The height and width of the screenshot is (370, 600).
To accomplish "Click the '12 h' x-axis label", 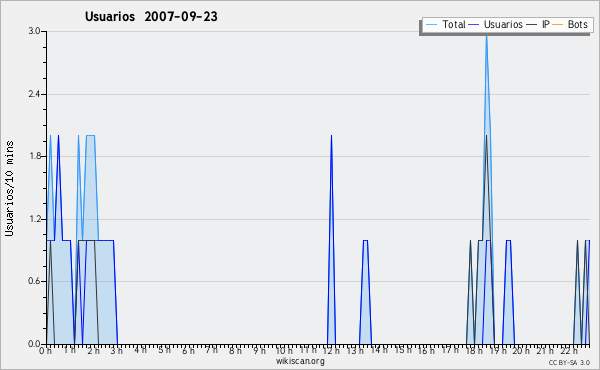I will [331, 350].
